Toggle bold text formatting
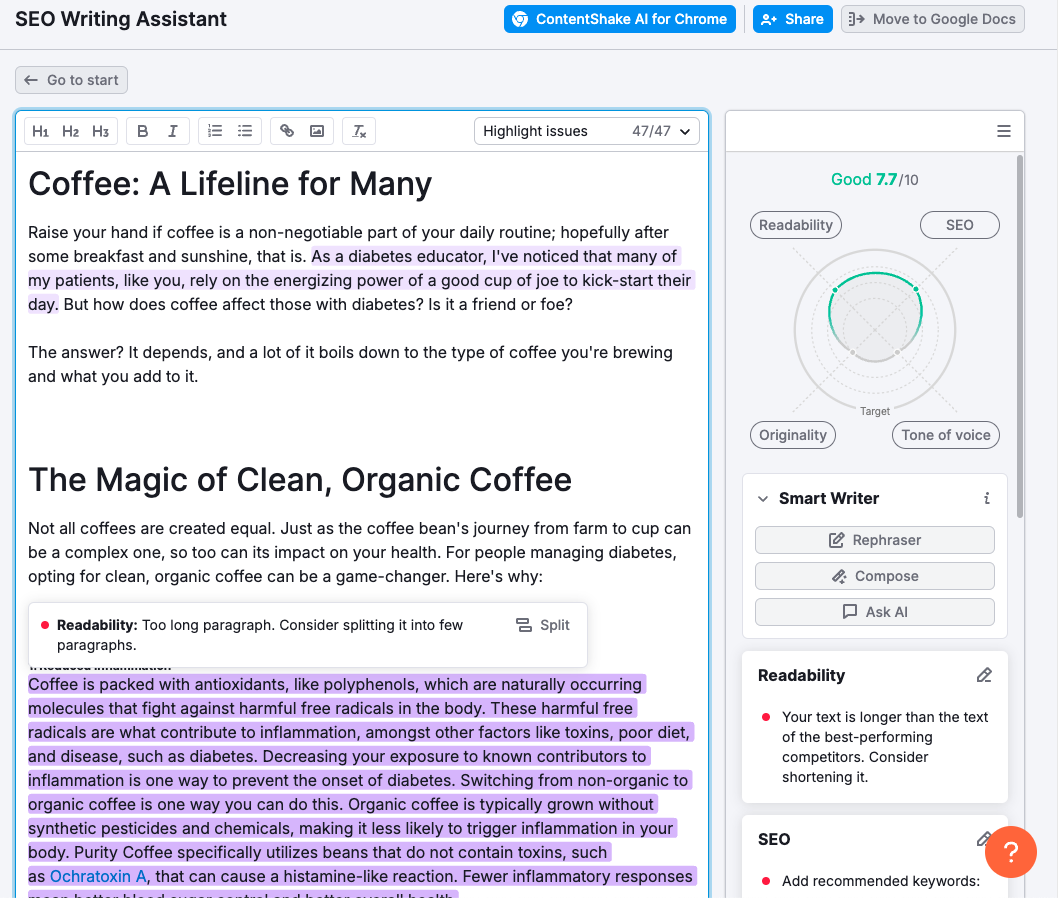 point(143,131)
